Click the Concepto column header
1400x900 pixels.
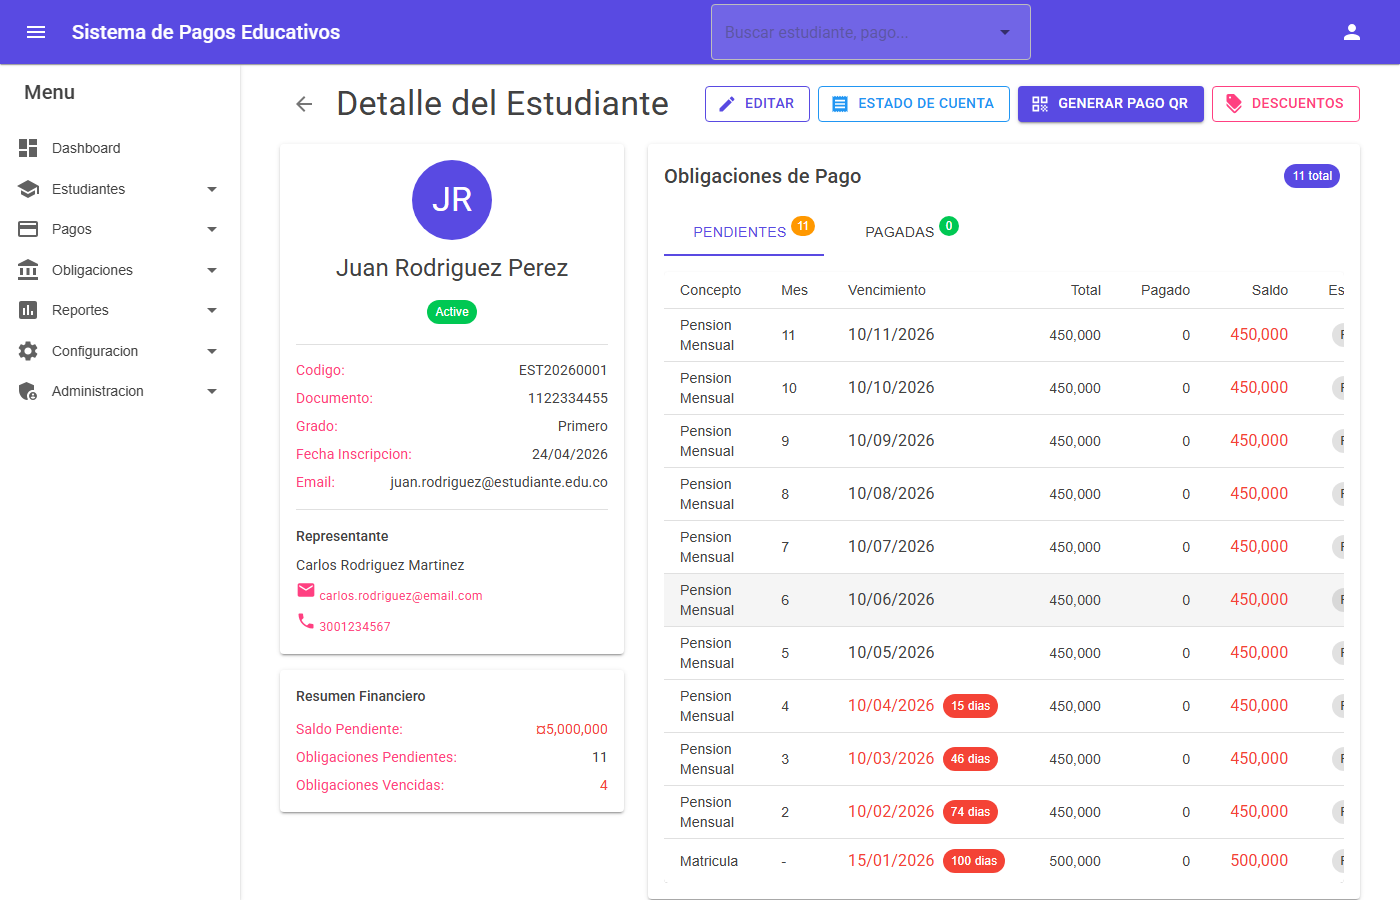[710, 290]
